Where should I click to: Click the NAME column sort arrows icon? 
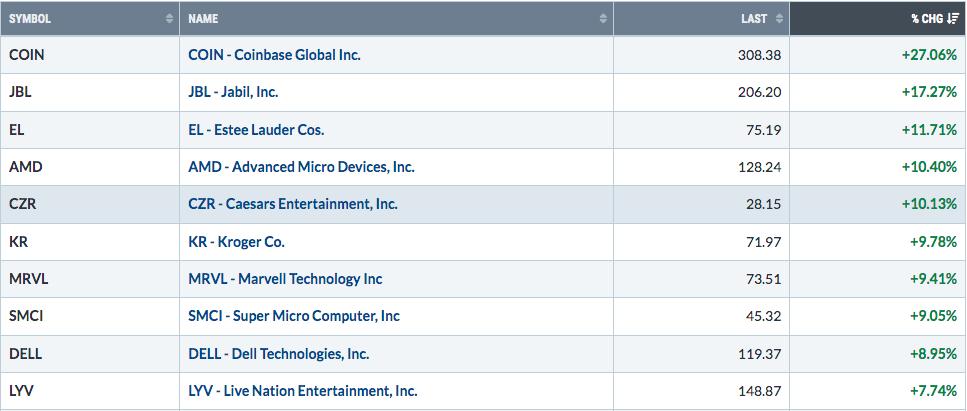(x=603, y=19)
